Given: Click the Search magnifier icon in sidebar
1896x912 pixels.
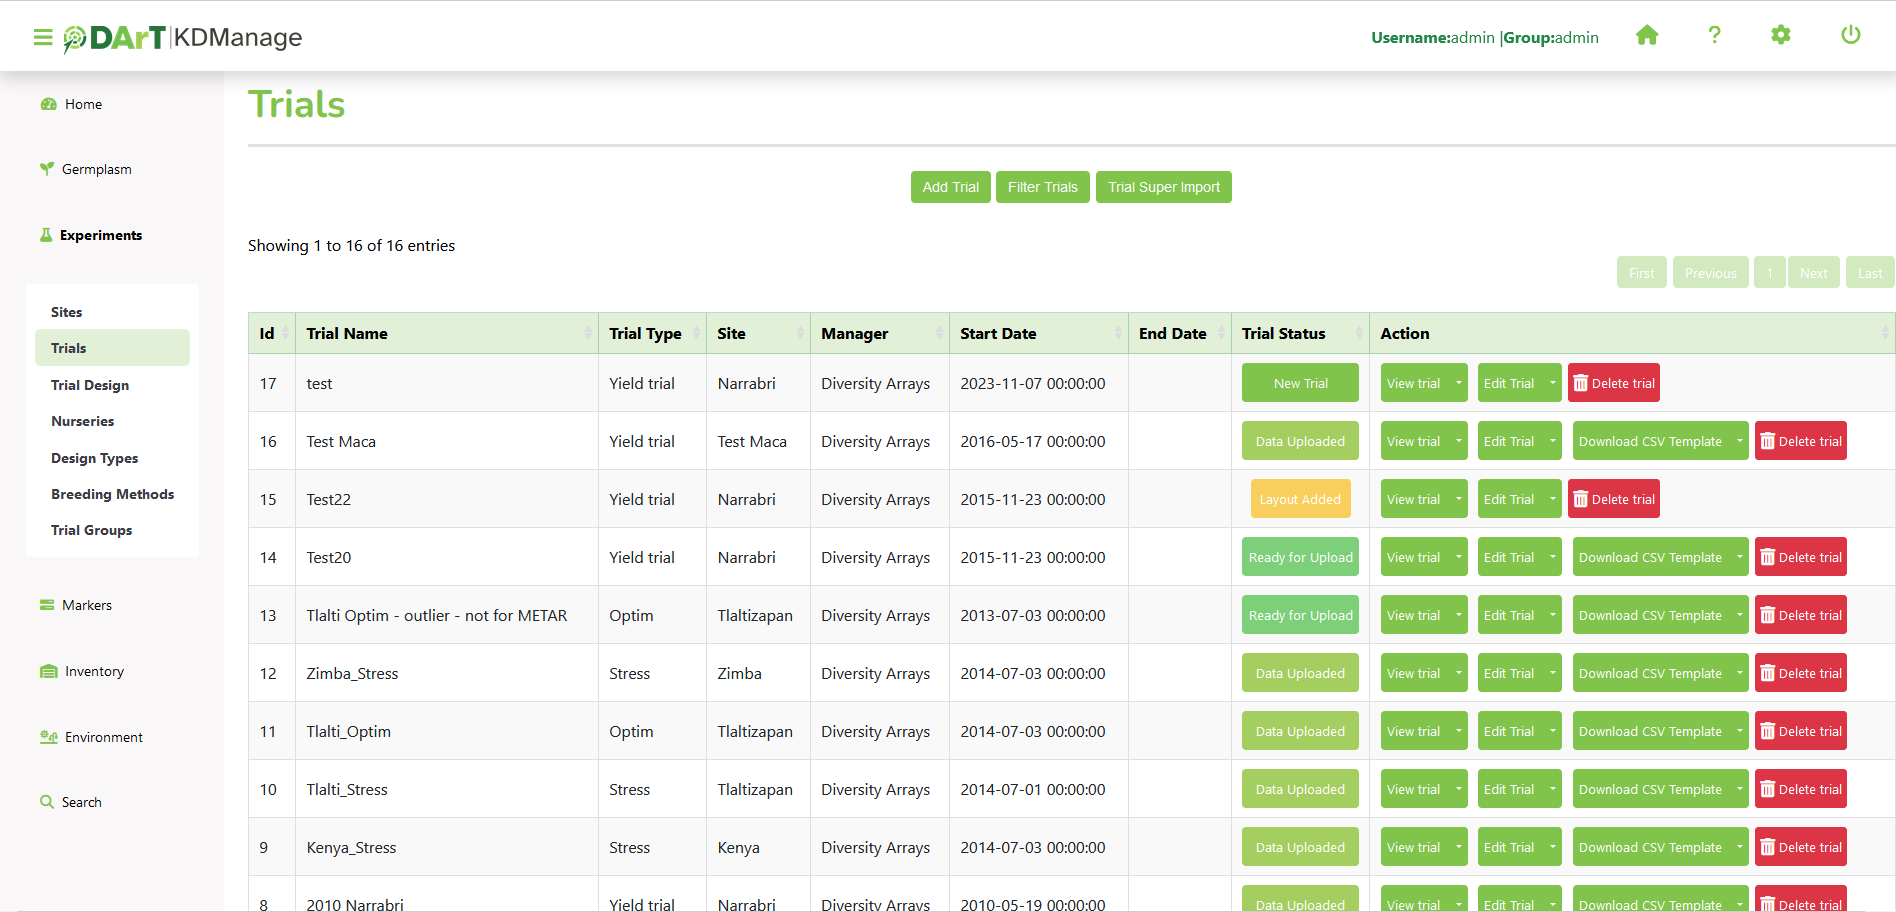Looking at the screenshot, I should [x=46, y=802].
